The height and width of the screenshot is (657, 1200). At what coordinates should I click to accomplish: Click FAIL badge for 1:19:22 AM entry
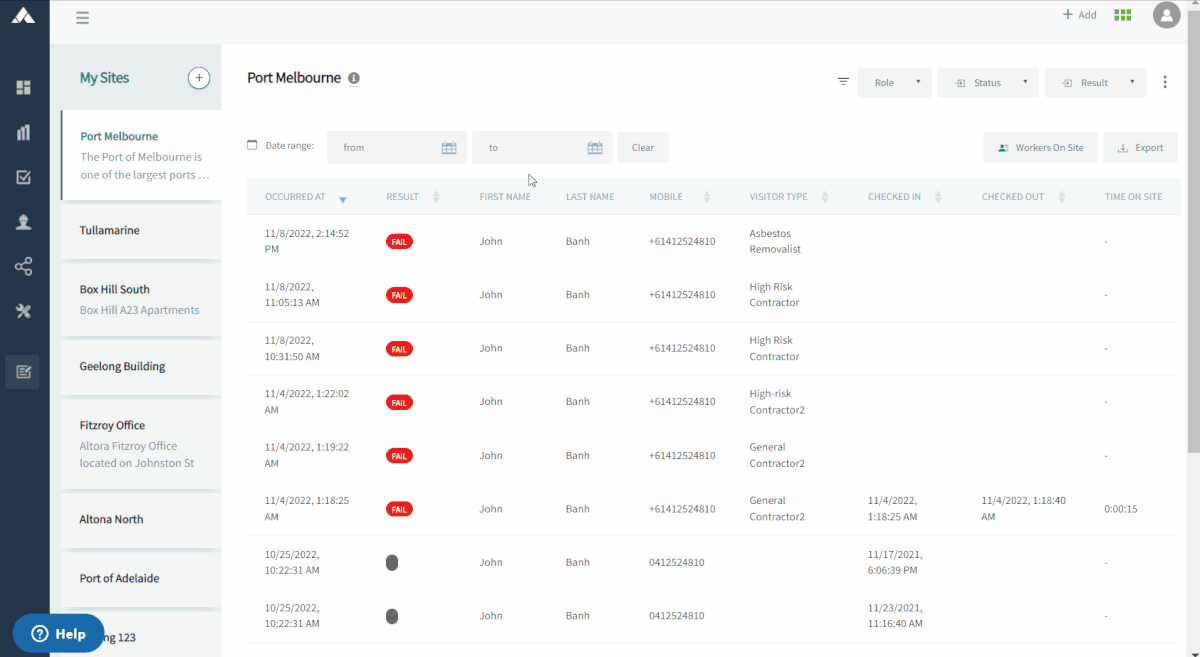tap(399, 456)
